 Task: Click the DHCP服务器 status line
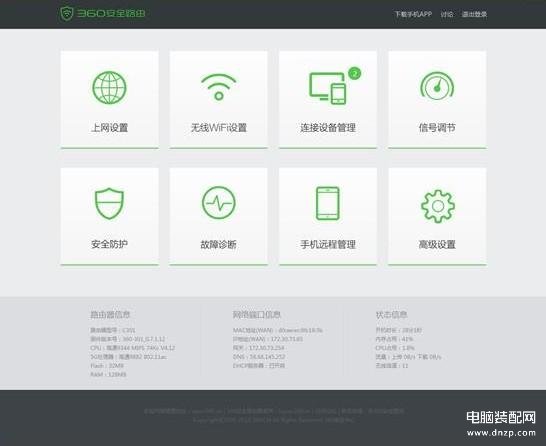[259, 366]
